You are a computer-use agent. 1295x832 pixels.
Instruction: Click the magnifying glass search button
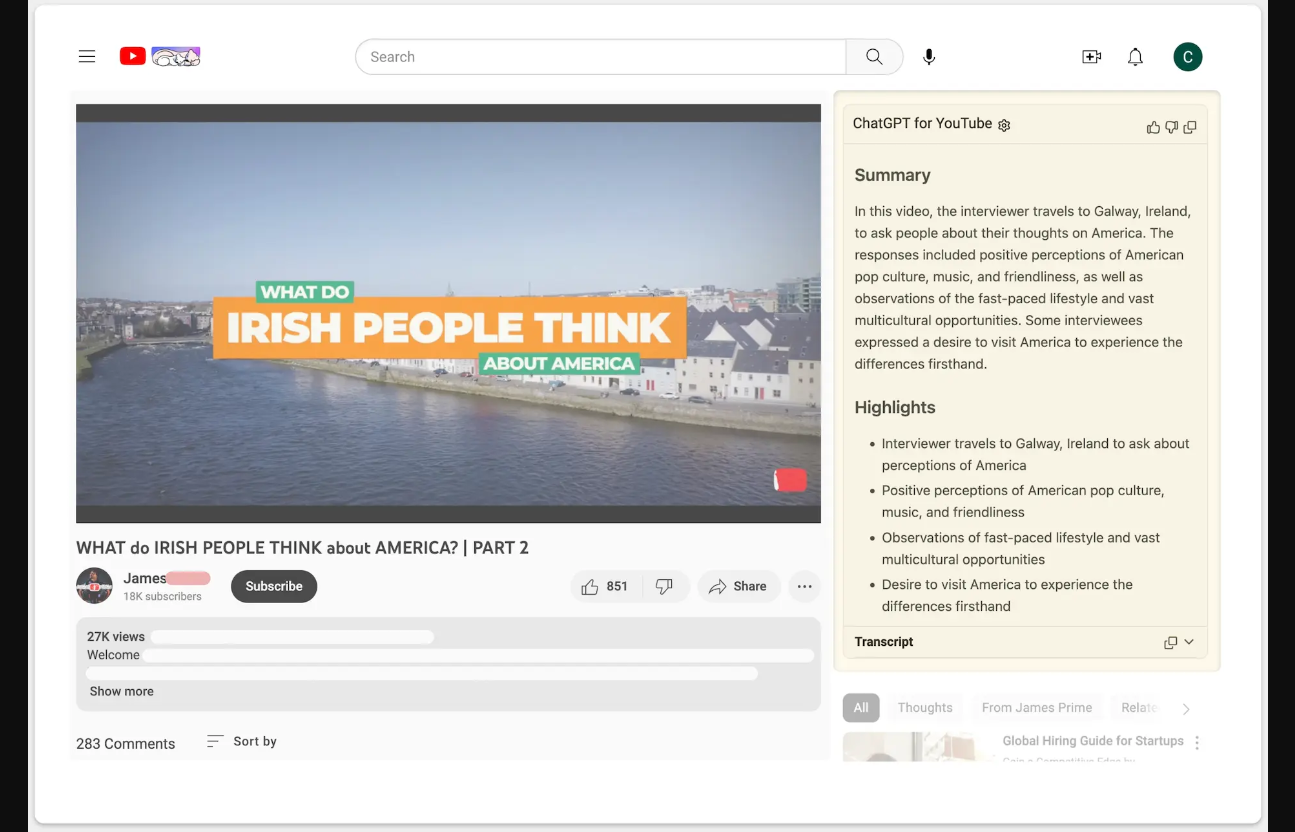coord(874,57)
